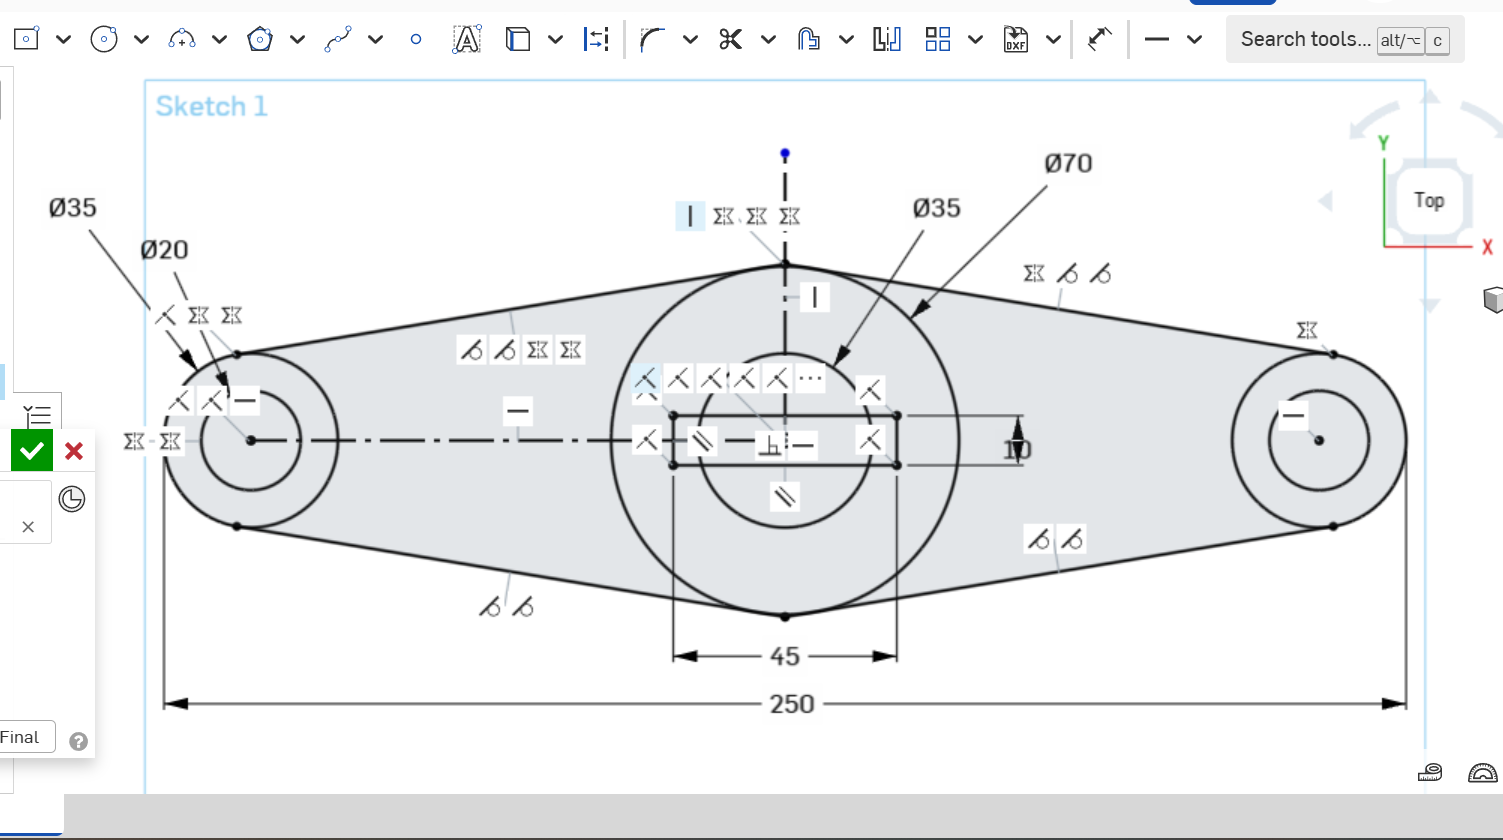Select the horizontal constraint tool
1503x840 pixels.
tap(1157, 39)
